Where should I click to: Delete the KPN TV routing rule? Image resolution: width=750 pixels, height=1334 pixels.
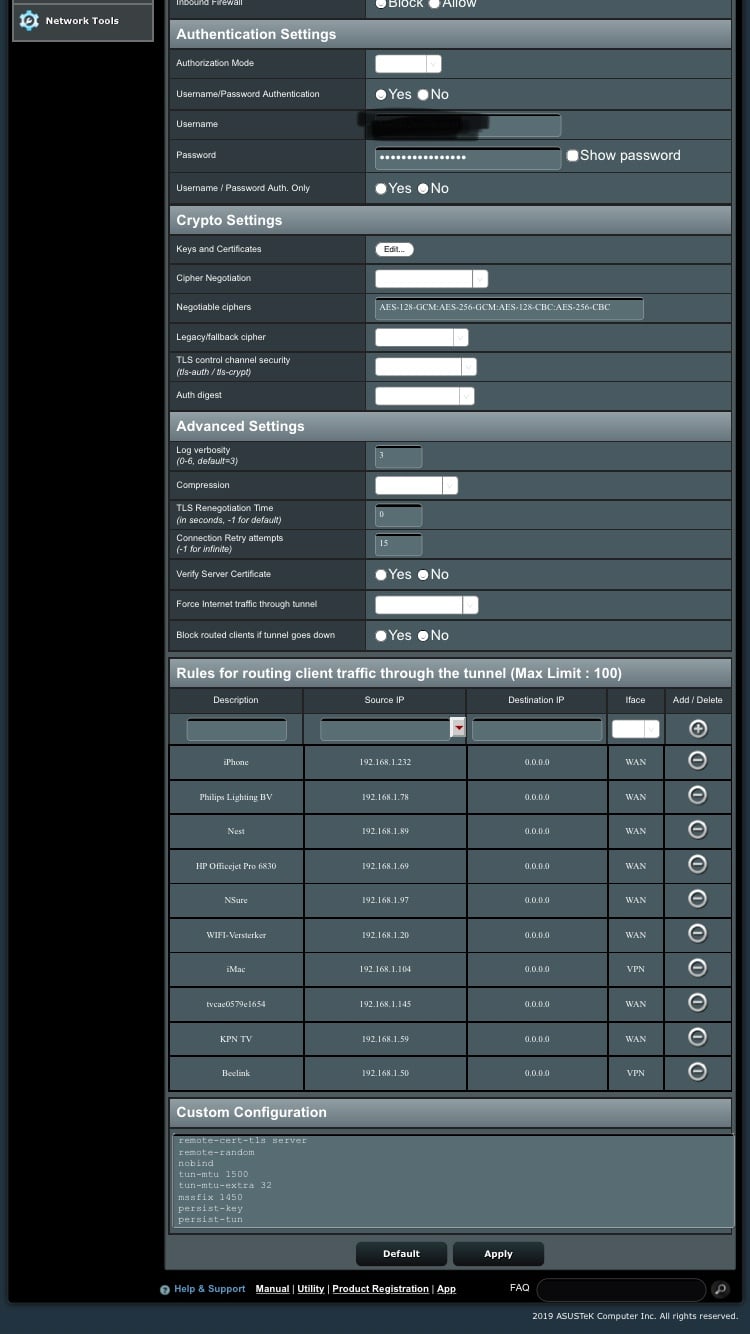698,1037
